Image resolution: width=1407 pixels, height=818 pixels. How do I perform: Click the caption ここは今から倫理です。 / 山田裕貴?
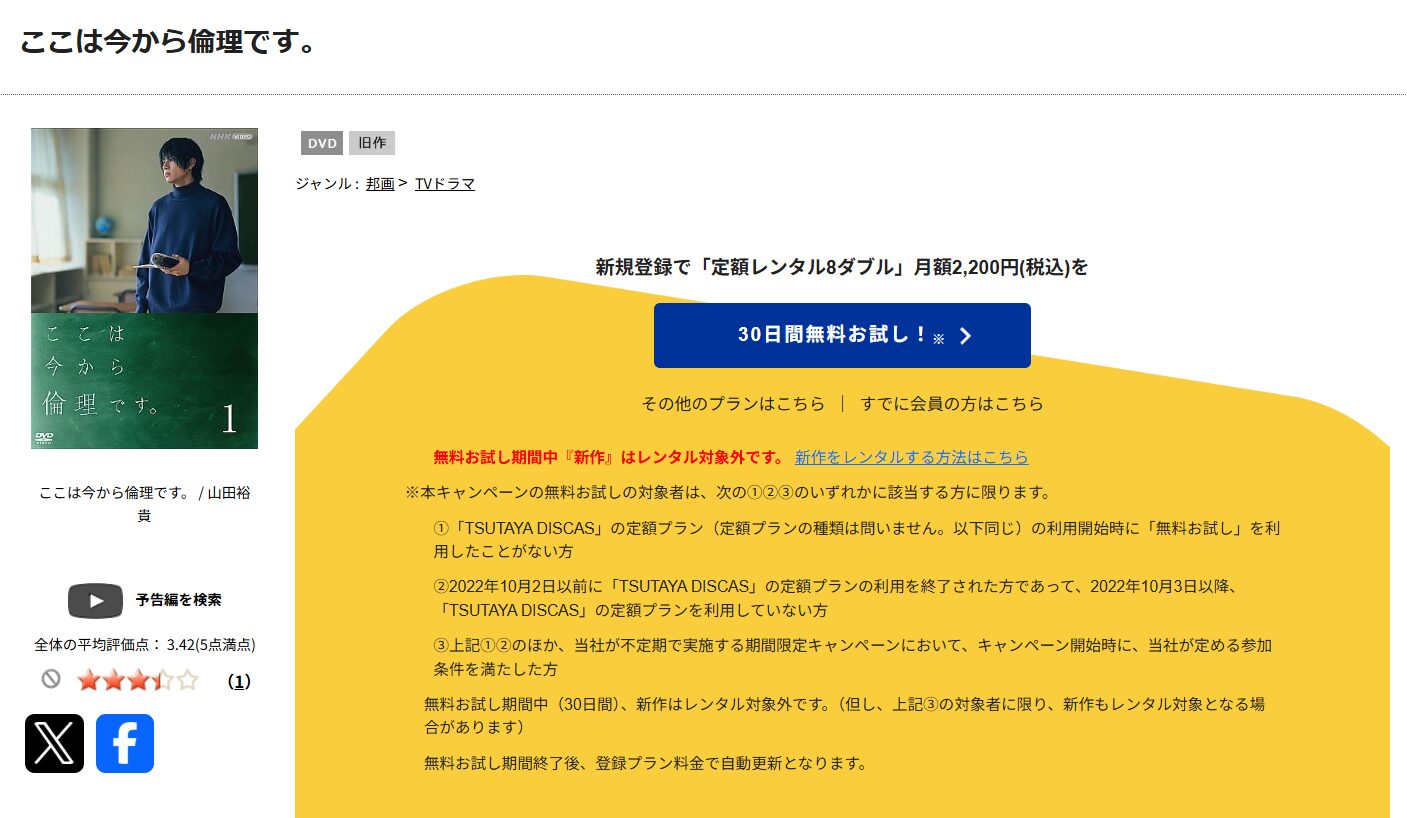coord(144,504)
